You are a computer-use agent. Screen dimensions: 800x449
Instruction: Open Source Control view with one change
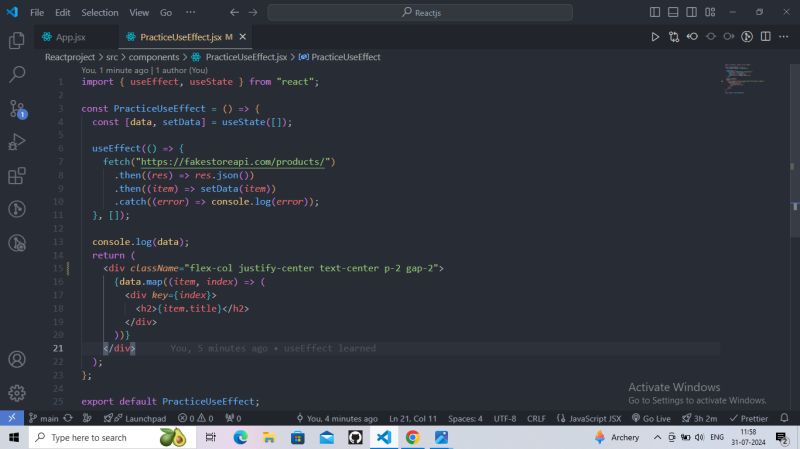coord(17,109)
